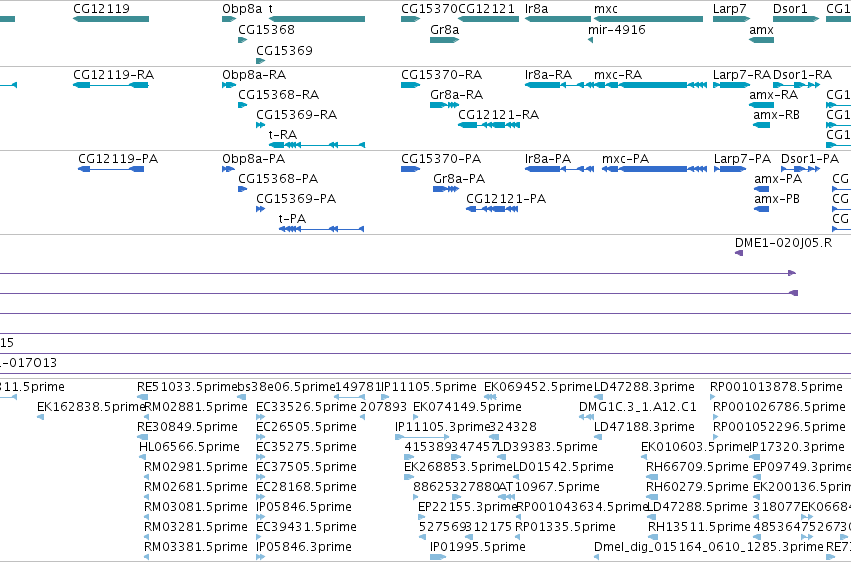This screenshot has height=562, width=851.
Task: Open the CG15368-RA transcript label
Action: (278, 94)
